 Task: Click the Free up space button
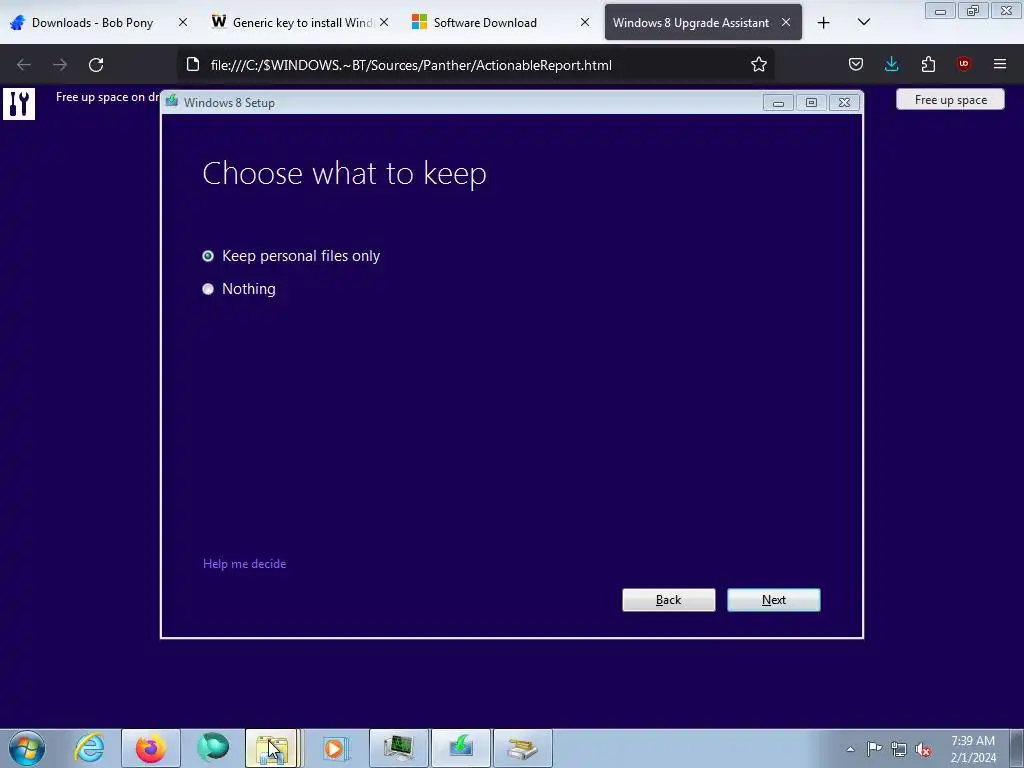[950, 100]
